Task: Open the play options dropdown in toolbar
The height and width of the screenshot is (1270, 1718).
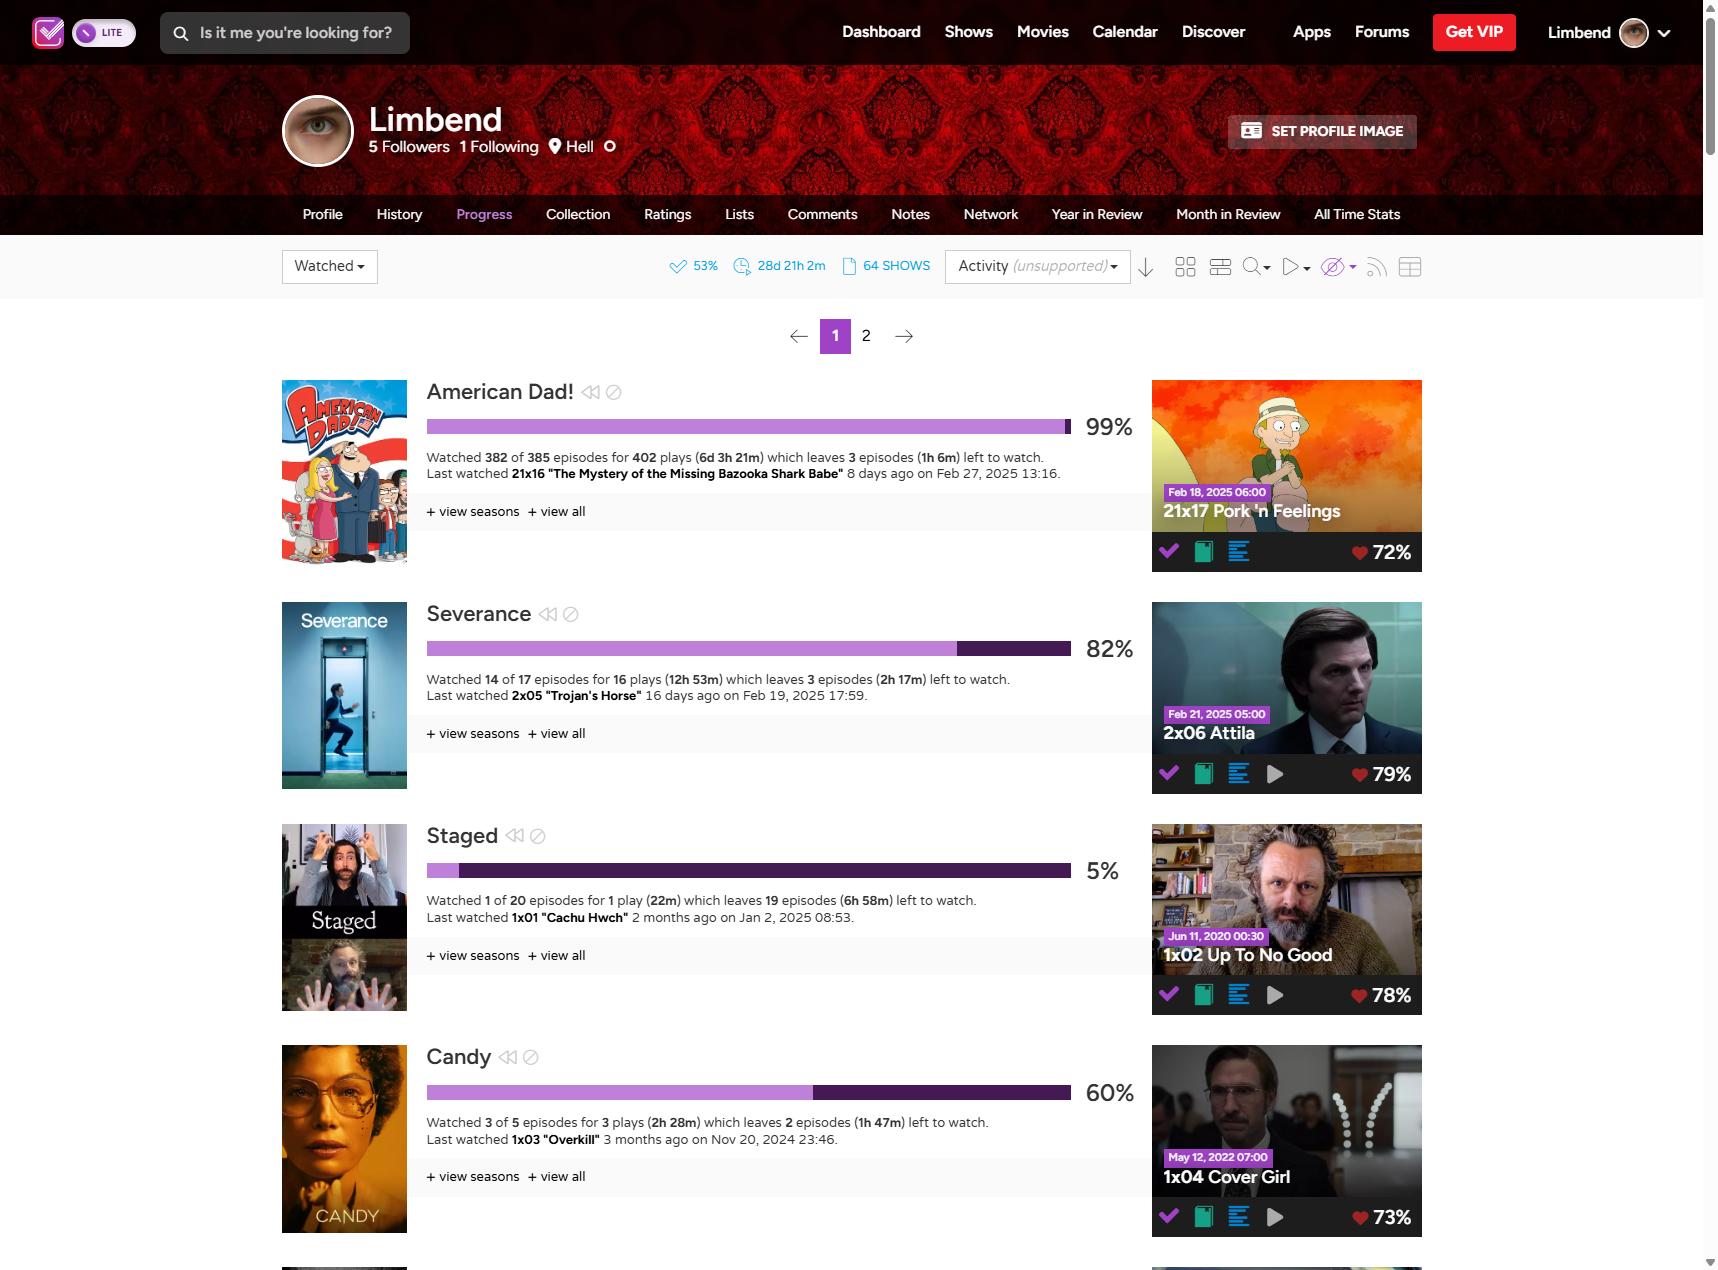Action: (x=1296, y=267)
